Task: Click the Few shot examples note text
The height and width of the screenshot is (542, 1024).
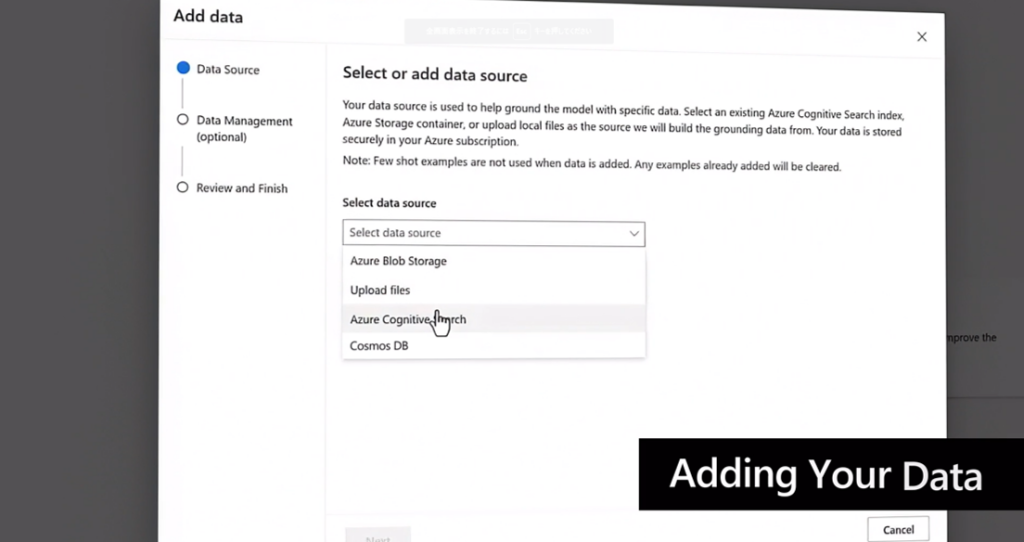Action: (x=592, y=163)
